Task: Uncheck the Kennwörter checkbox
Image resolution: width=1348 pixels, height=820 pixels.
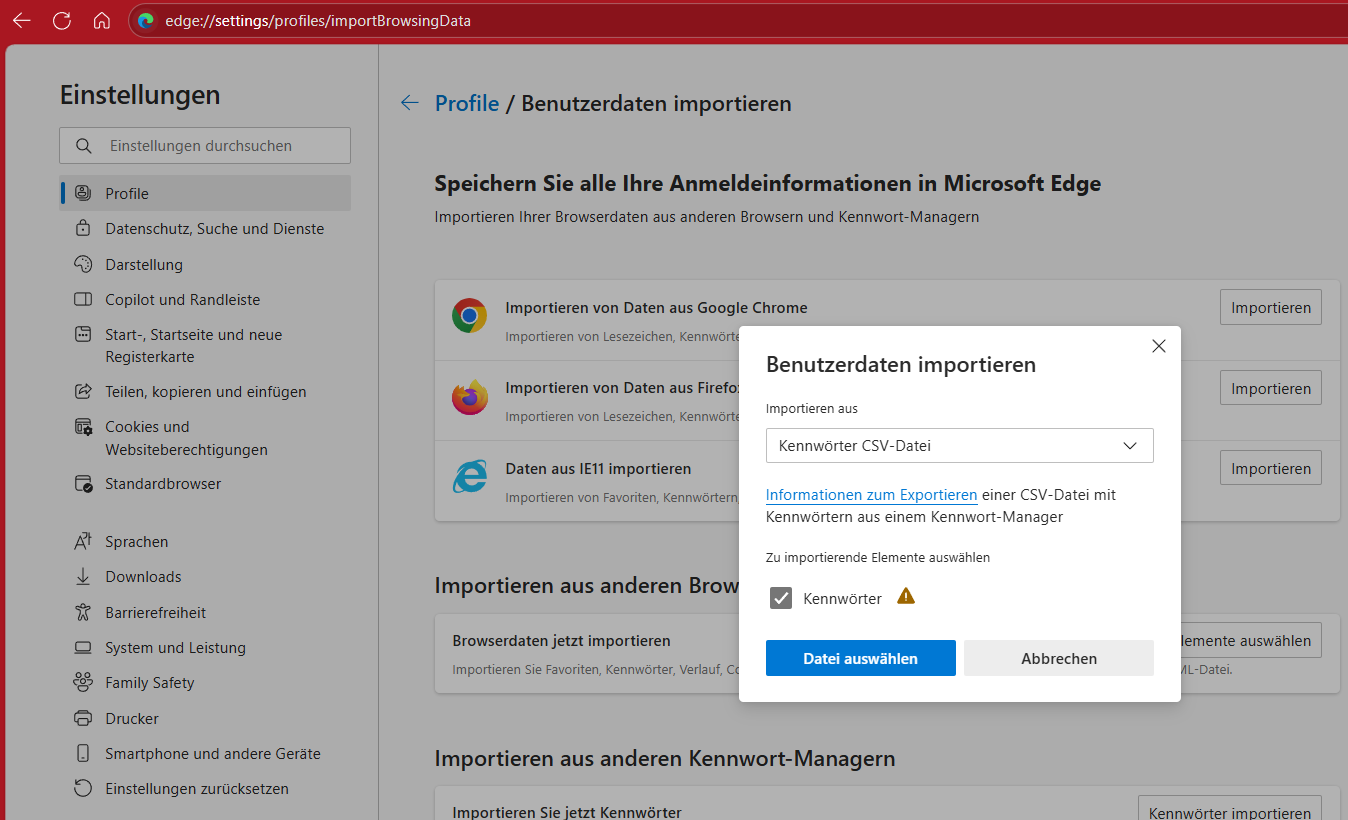Action: point(781,599)
